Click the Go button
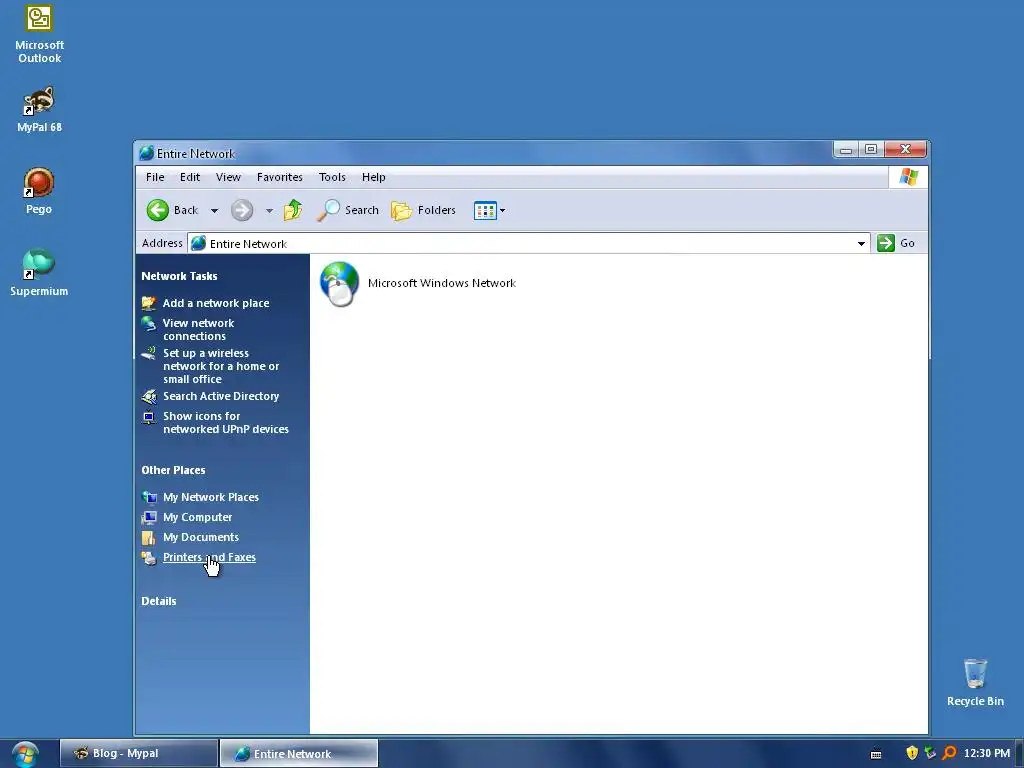 pyautogui.click(x=896, y=243)
